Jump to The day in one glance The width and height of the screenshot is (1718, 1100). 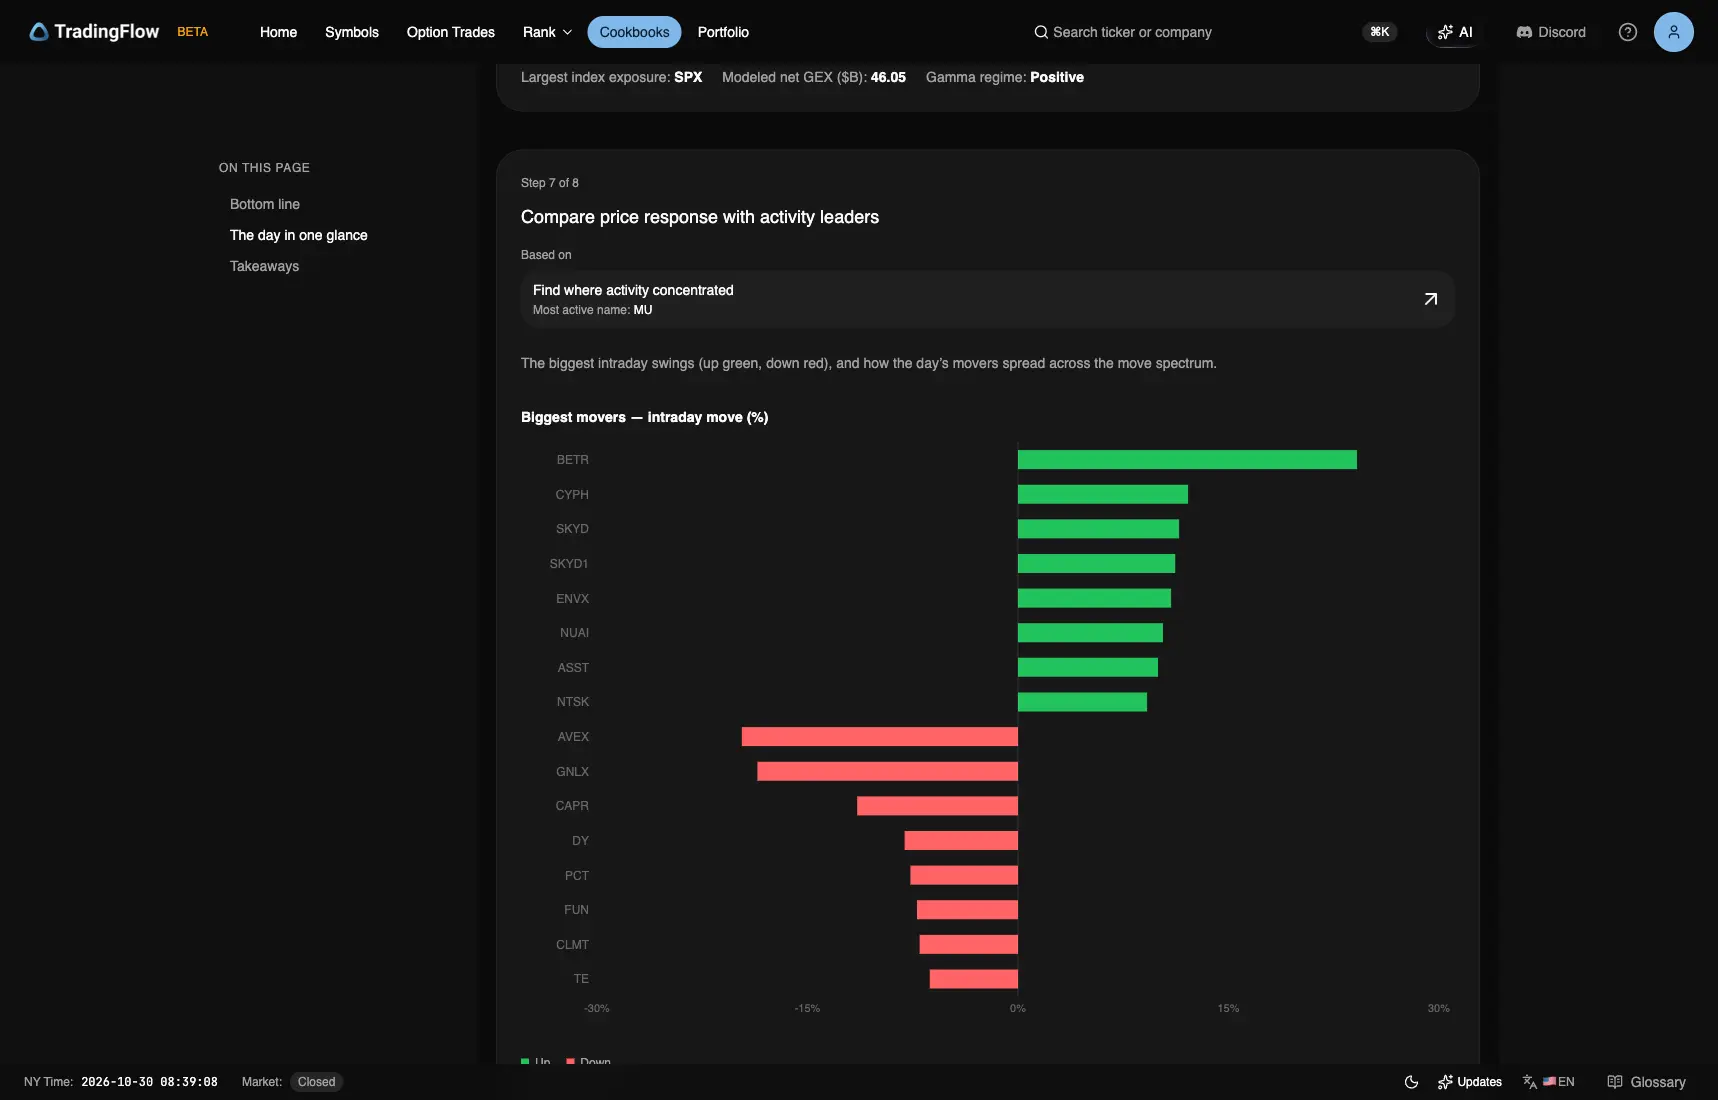[298, 235]
